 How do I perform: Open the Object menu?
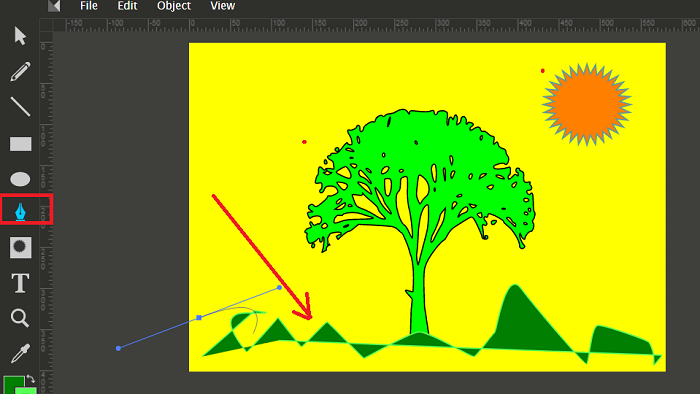point(174,6)
